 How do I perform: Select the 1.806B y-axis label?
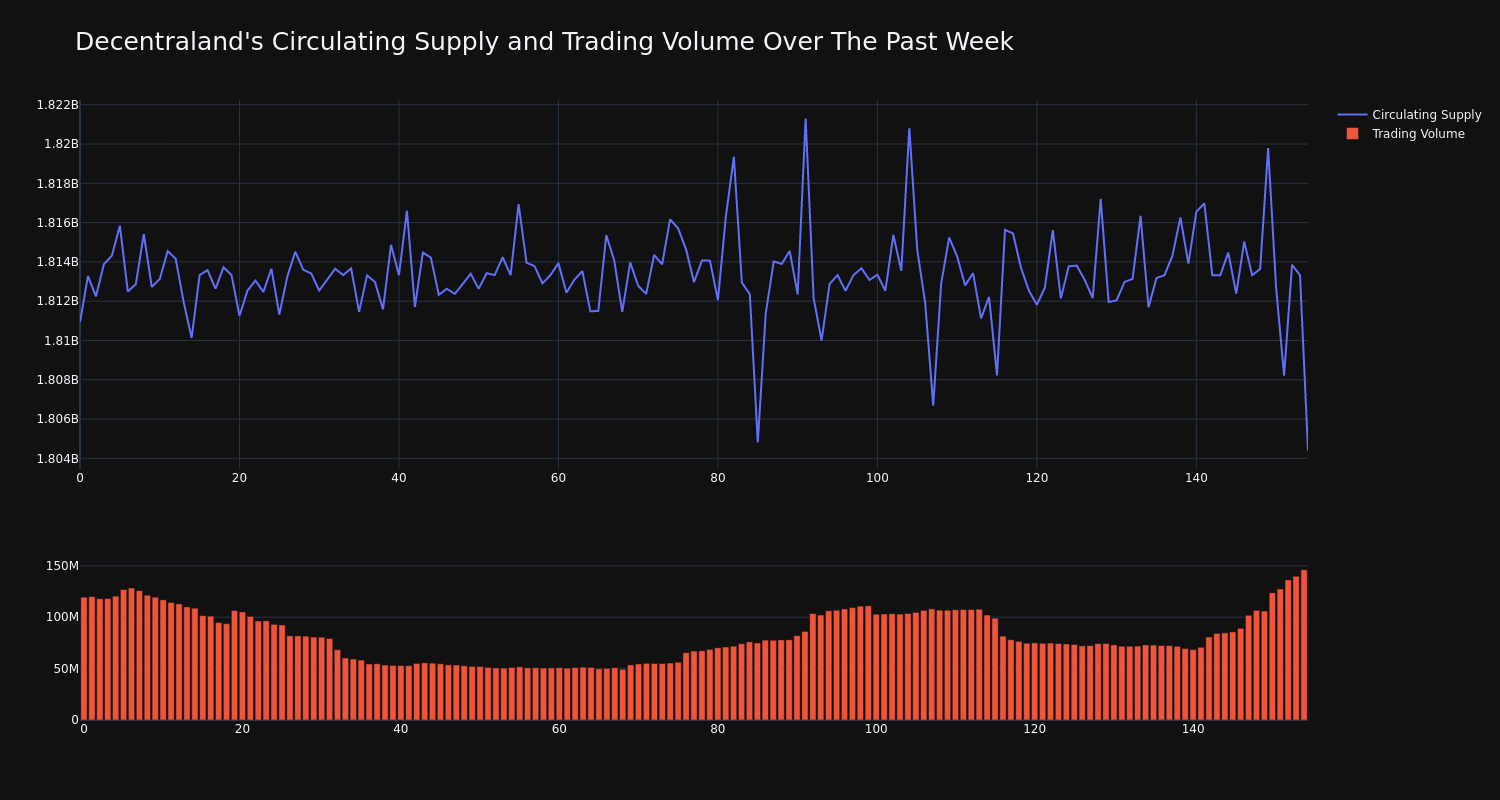coord(57,419)
